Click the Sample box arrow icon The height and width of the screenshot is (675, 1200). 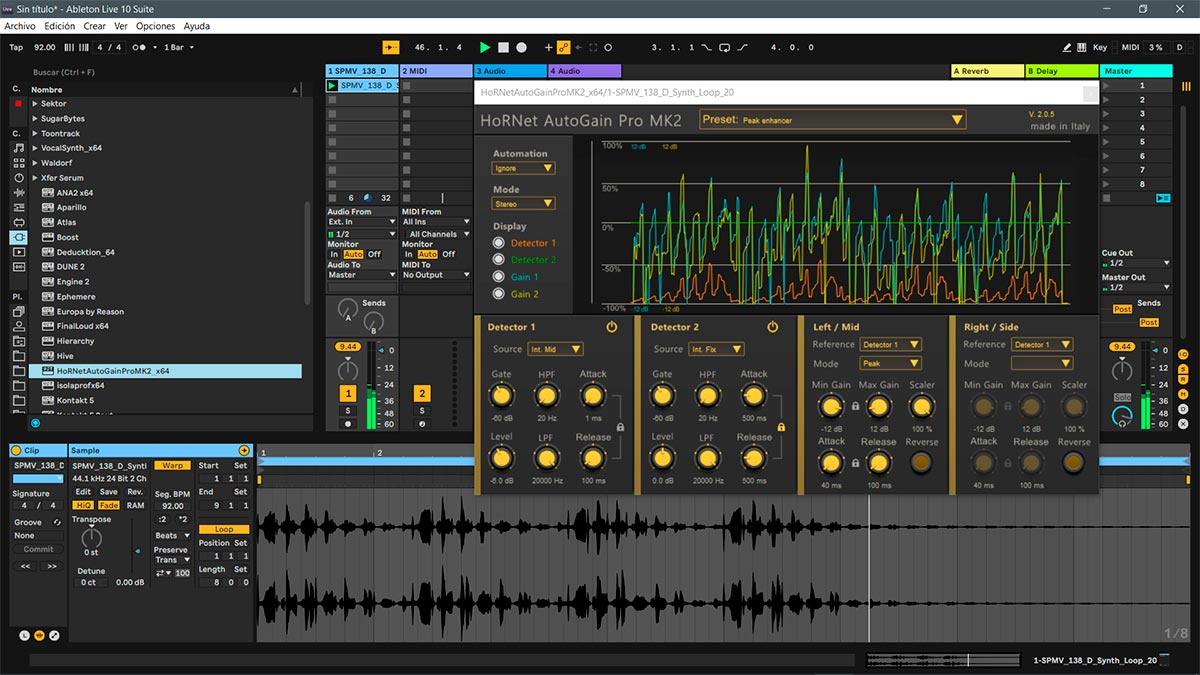(244, 450)
